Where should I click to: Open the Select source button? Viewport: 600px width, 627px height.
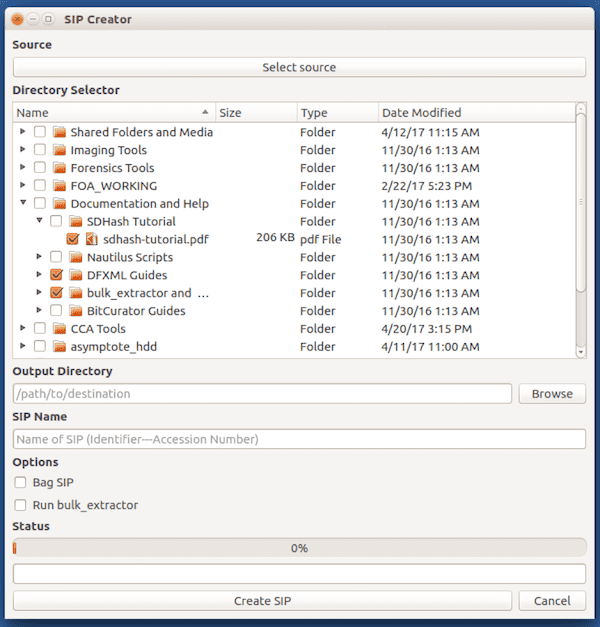(x=299, y=67)
